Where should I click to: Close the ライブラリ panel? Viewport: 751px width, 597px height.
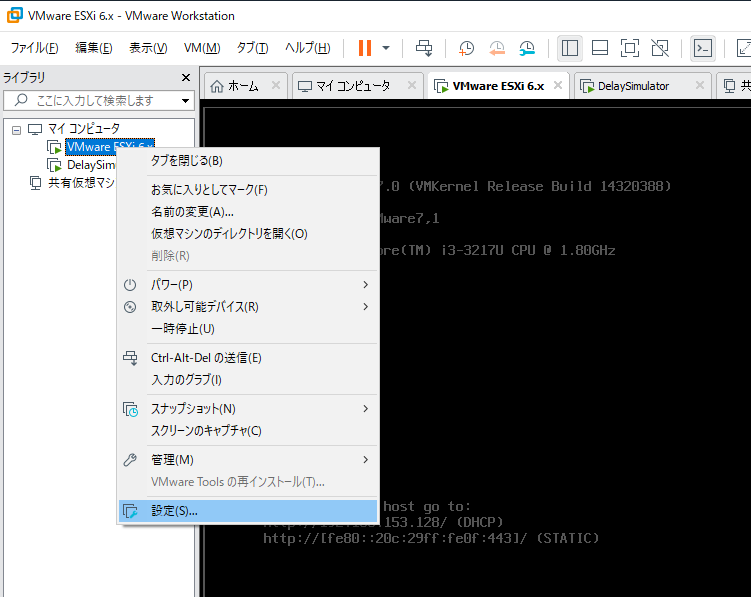[x=186, y=78]
